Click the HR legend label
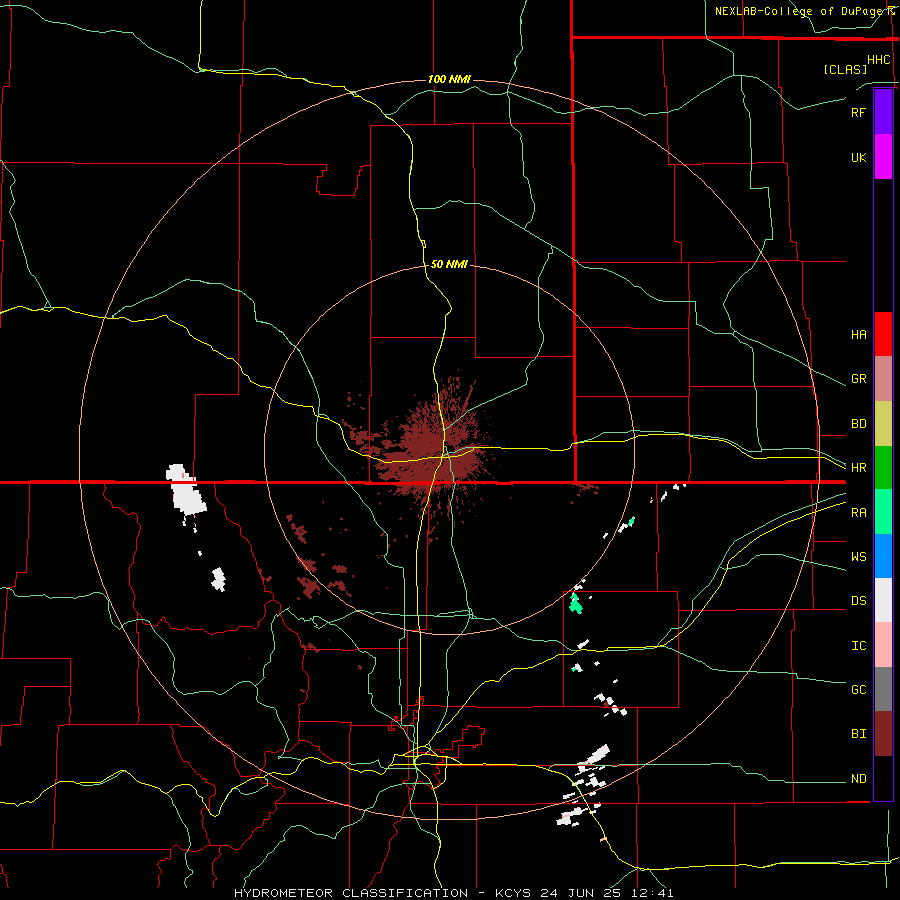The image size is (900, 900). (x=858, y=468)
